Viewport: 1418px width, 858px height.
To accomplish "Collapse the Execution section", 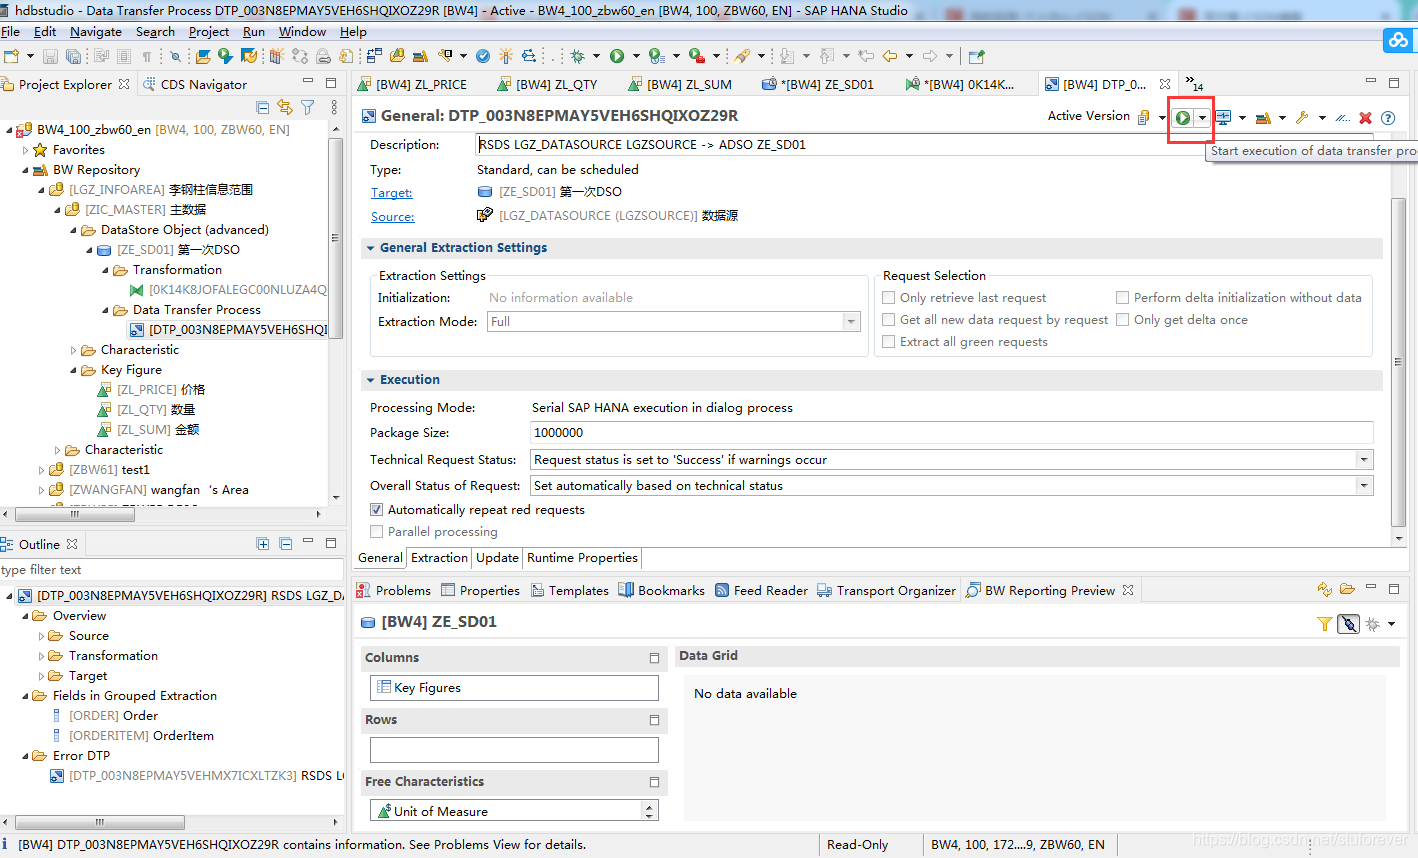I will [x=370, y=380].
